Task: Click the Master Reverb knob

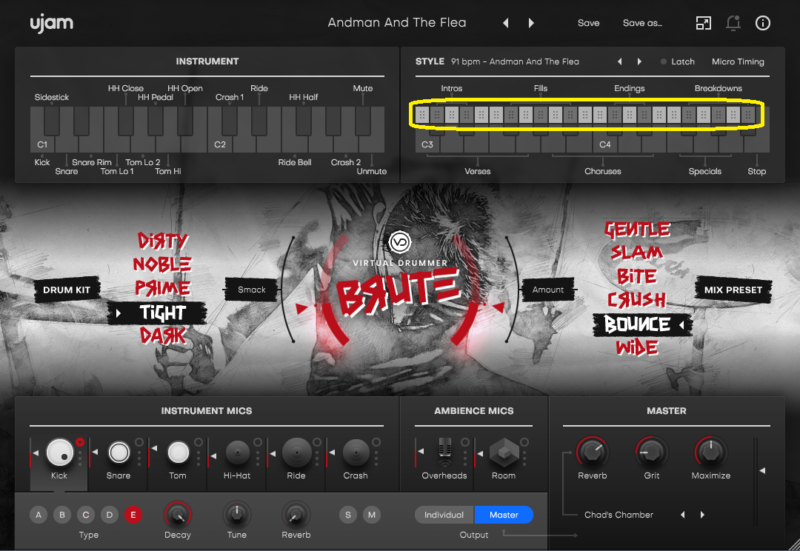Action: [x=592, y=452]
